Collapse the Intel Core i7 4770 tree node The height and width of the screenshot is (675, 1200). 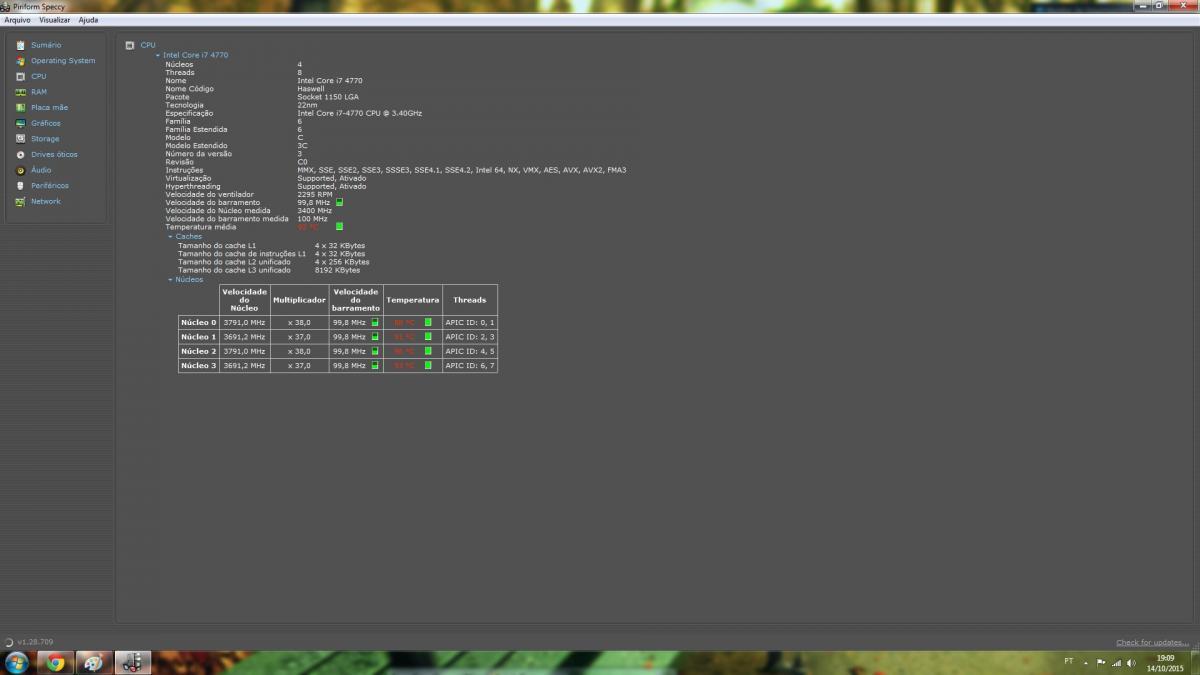click(158, 55)
